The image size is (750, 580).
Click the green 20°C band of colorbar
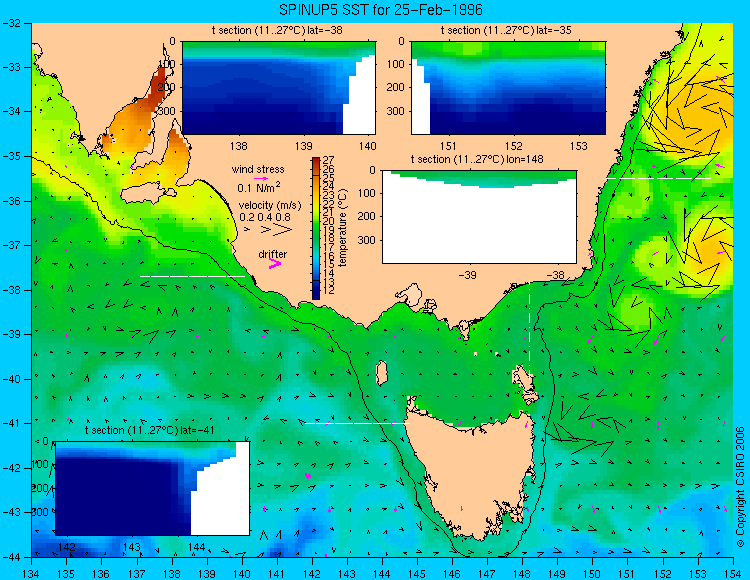coord(316,222)
